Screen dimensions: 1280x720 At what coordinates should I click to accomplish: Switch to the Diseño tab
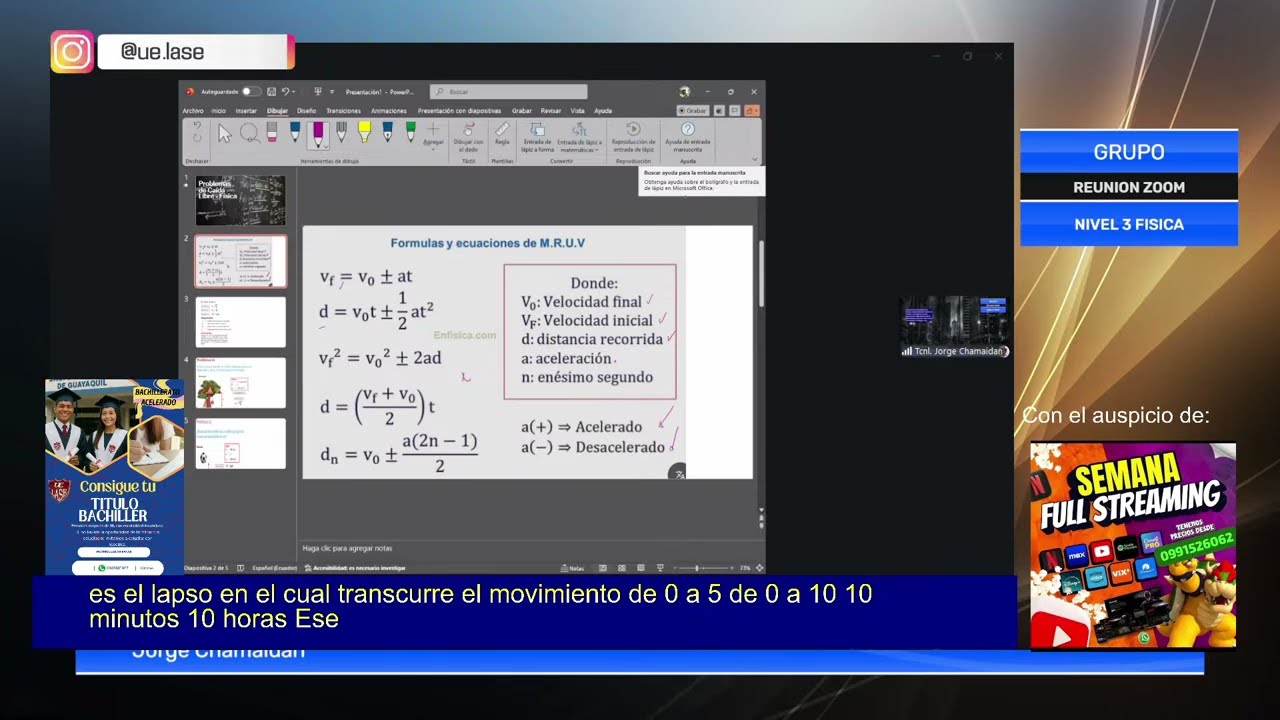click(x=307, y=111)
